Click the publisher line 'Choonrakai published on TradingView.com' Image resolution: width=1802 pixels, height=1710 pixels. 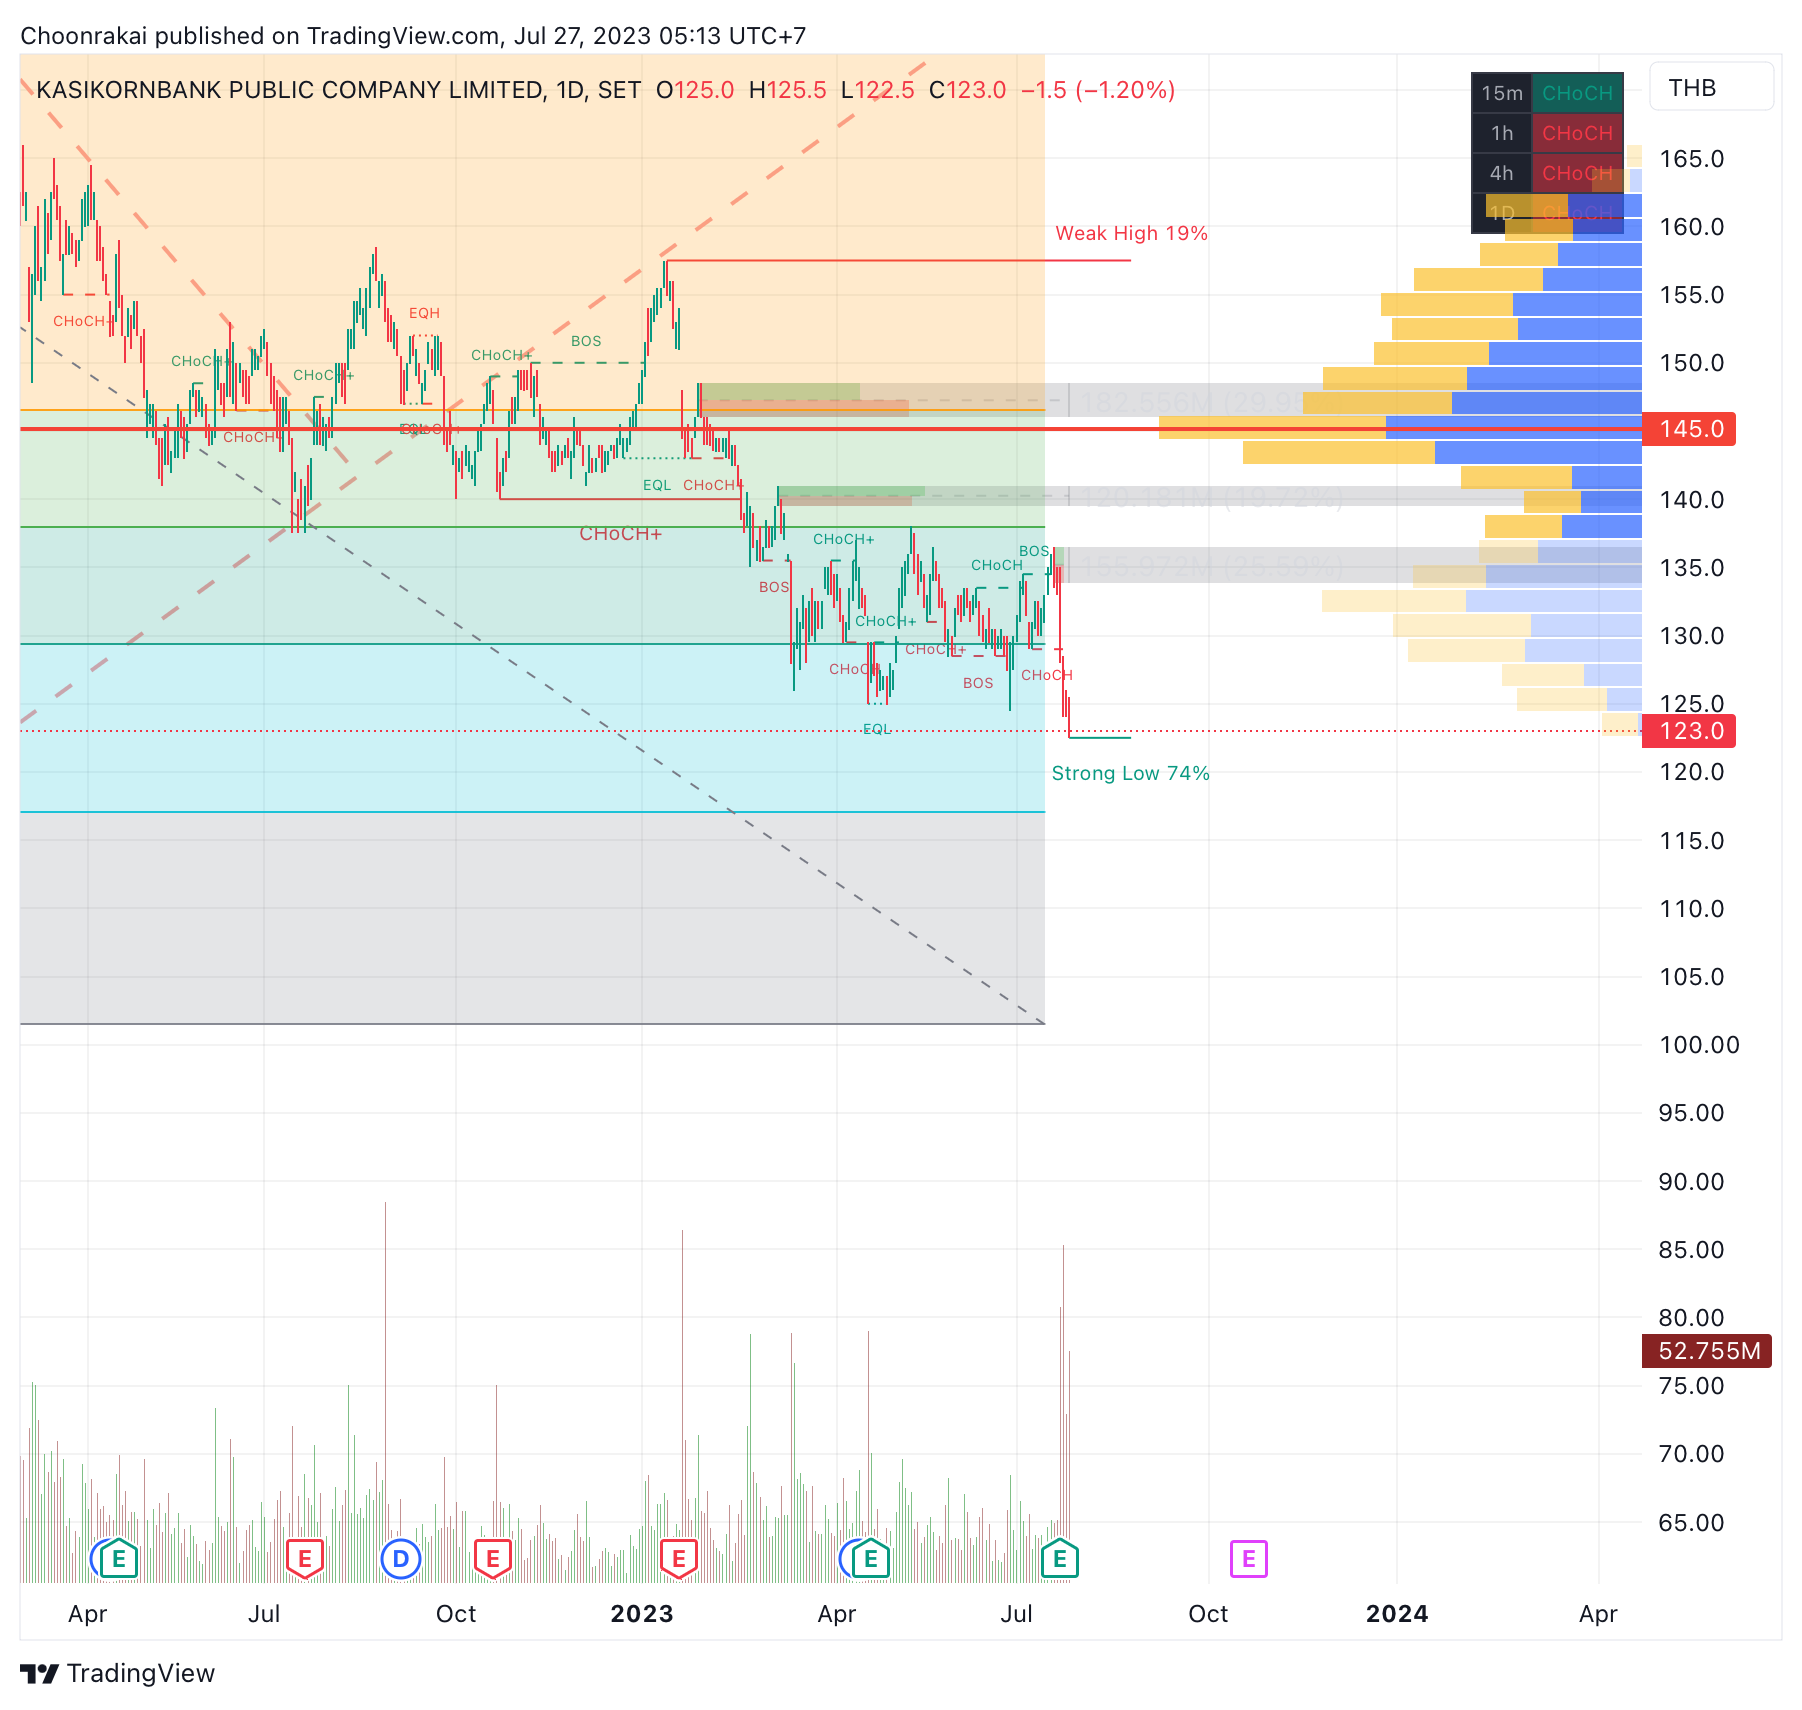[260, 36]
